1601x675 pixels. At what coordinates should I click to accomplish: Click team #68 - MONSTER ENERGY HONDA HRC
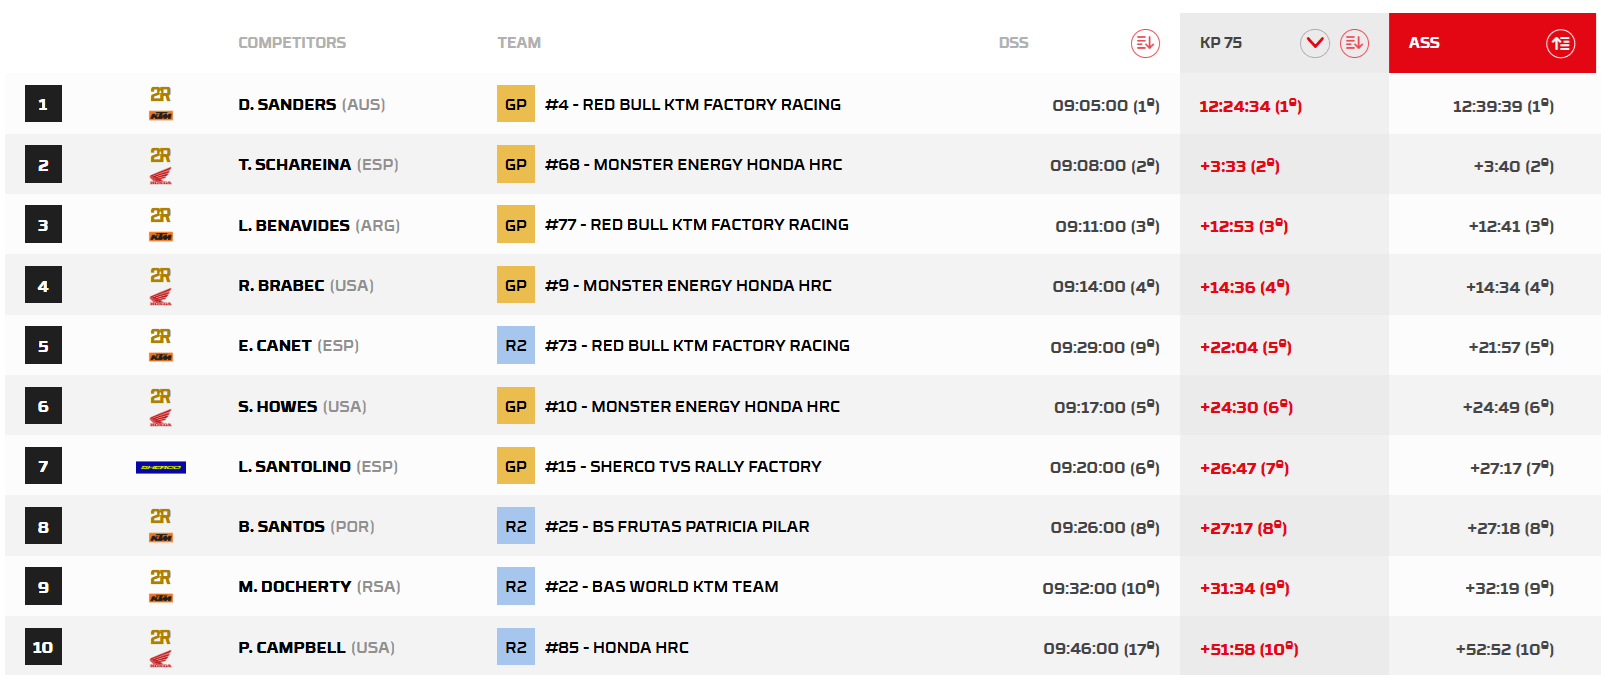point(694,164)
